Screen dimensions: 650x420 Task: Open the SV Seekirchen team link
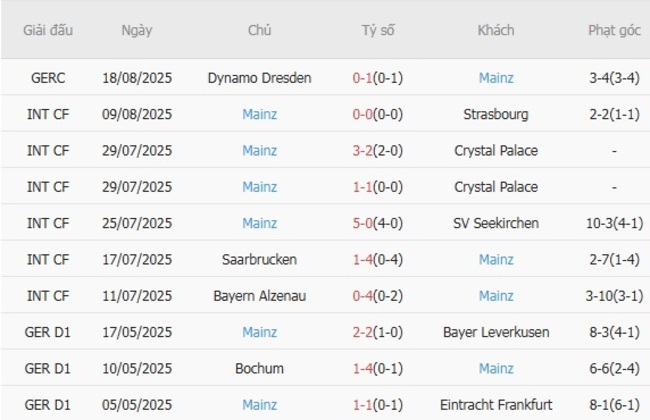[495, 223]
